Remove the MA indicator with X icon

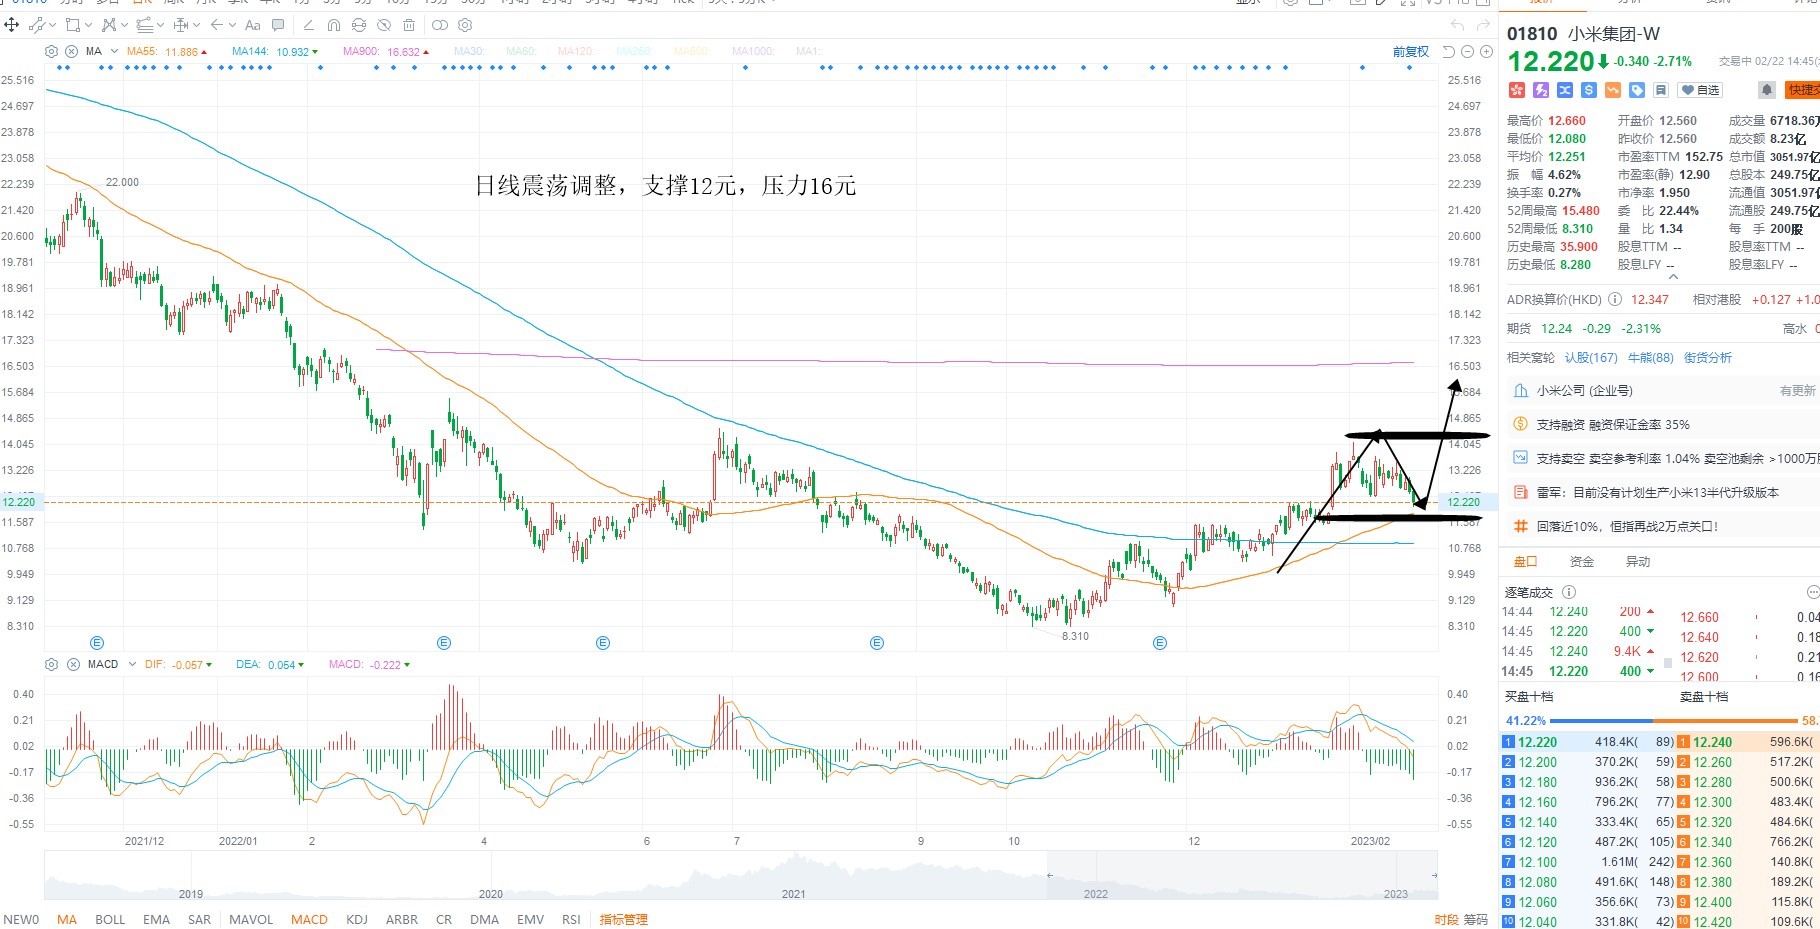(x=71, y=51)
